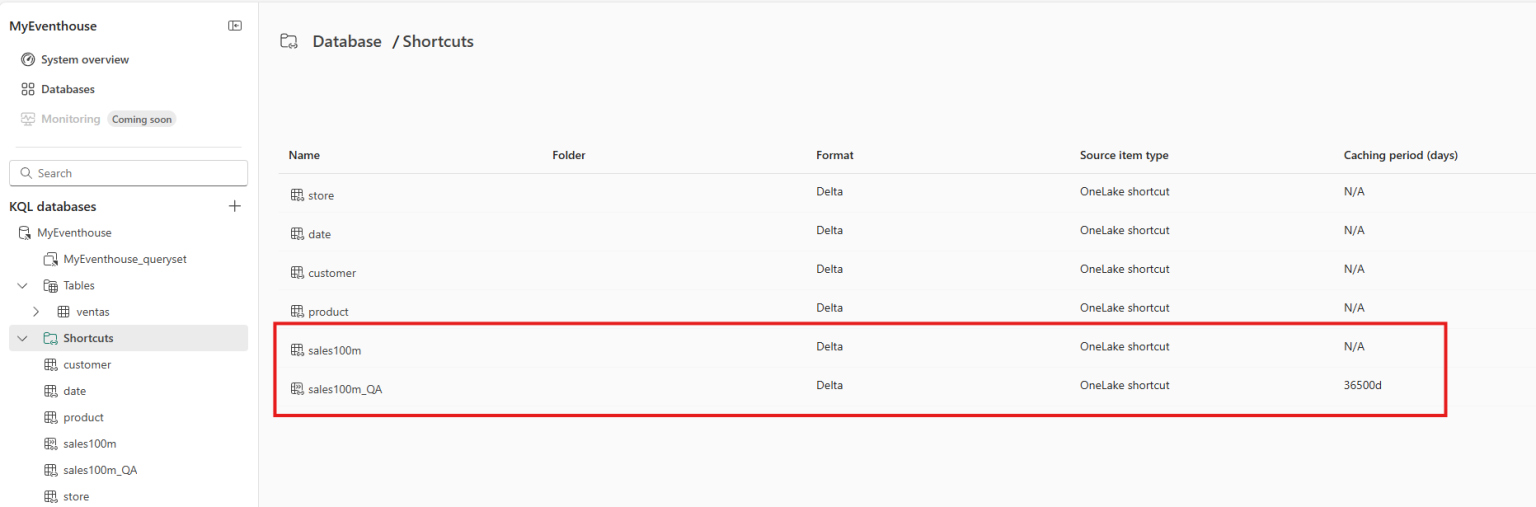1536x507 pixels.
Task: Collapse the left pane via sidebar icon
Action: click(235, 26)
